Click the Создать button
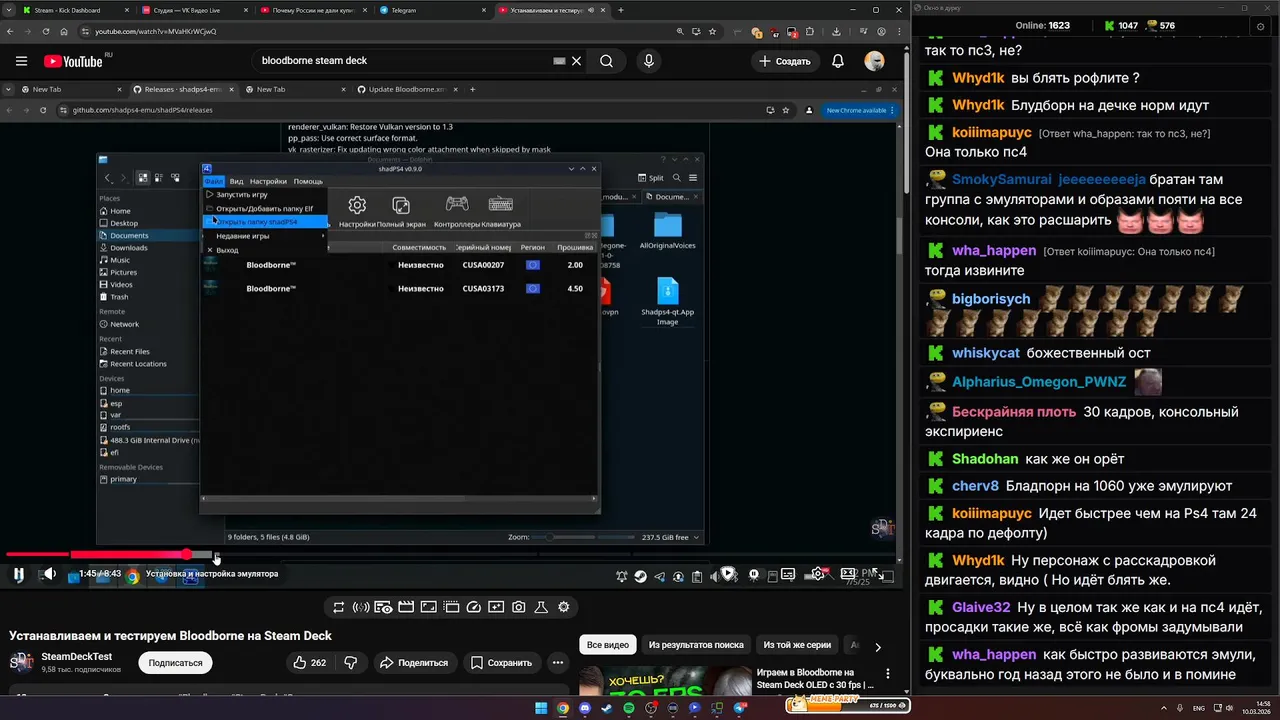This screenshot has height=720, width=1280. pos(784,61)
